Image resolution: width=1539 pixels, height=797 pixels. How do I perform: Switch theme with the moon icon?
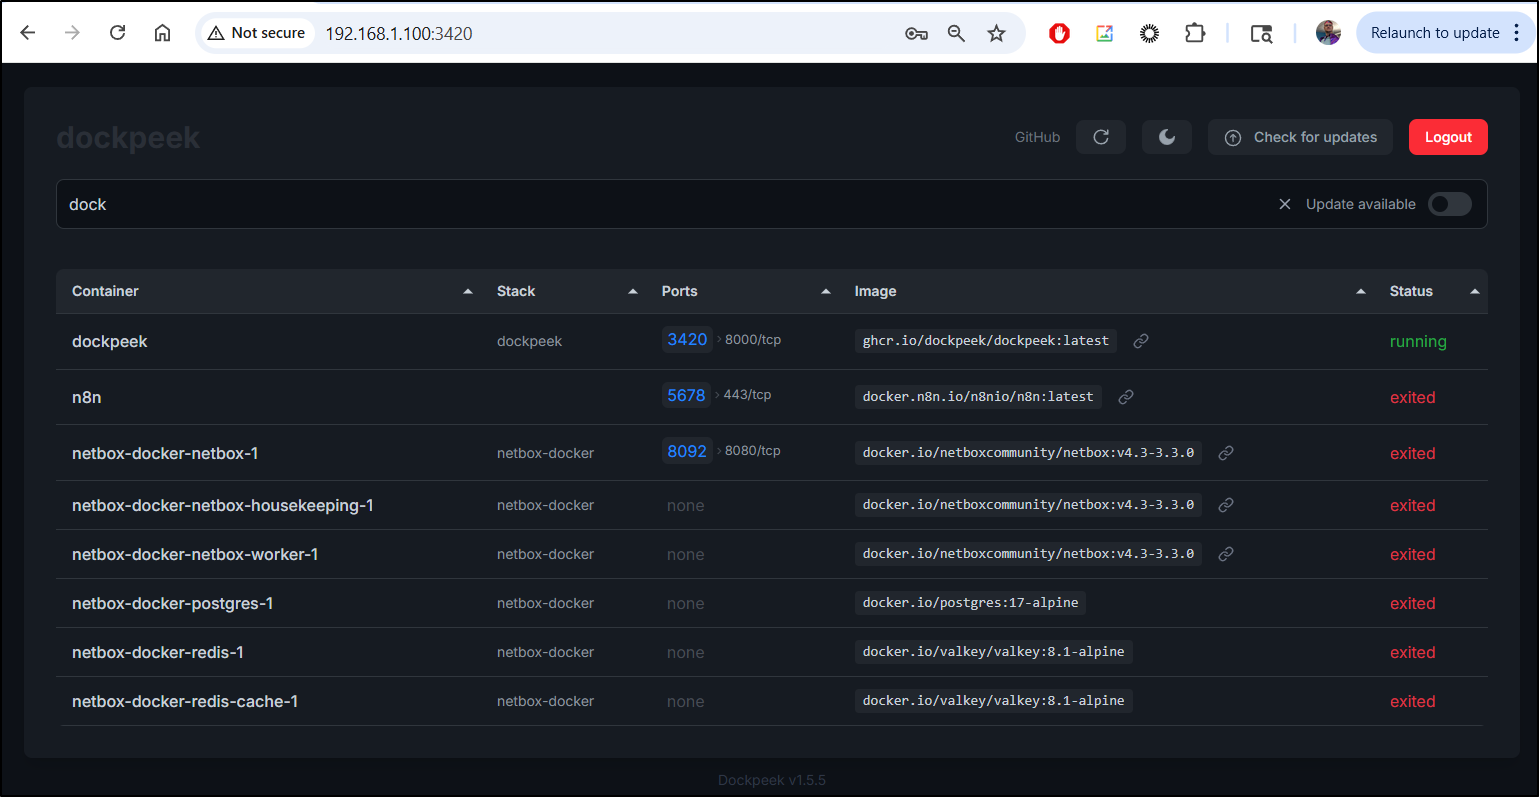[x=1167, y=137]
